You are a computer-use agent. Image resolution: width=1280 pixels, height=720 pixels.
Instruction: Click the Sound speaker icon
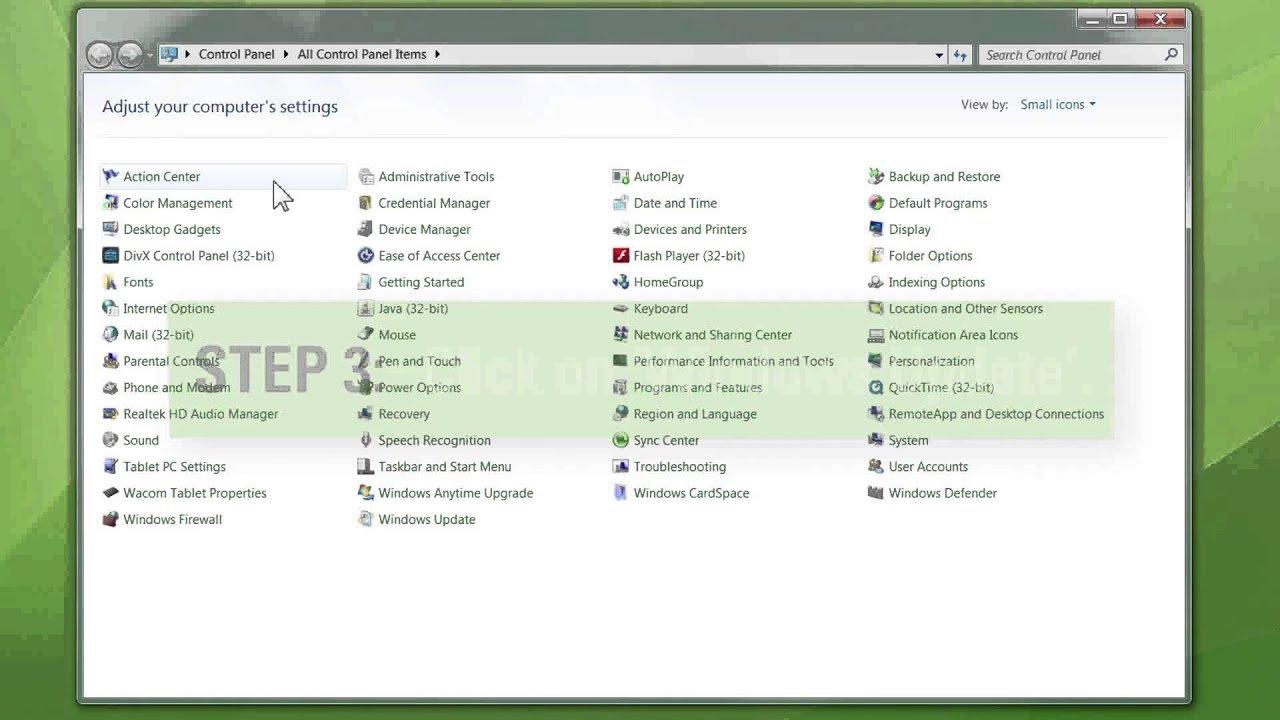tap(110, 441)
